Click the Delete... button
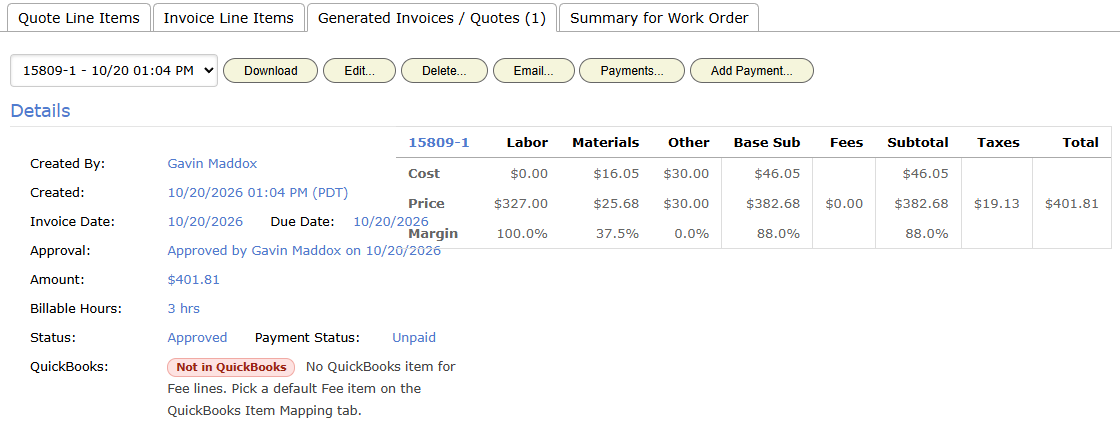This screenshot has width=1120, height=430. click(444, 71)
